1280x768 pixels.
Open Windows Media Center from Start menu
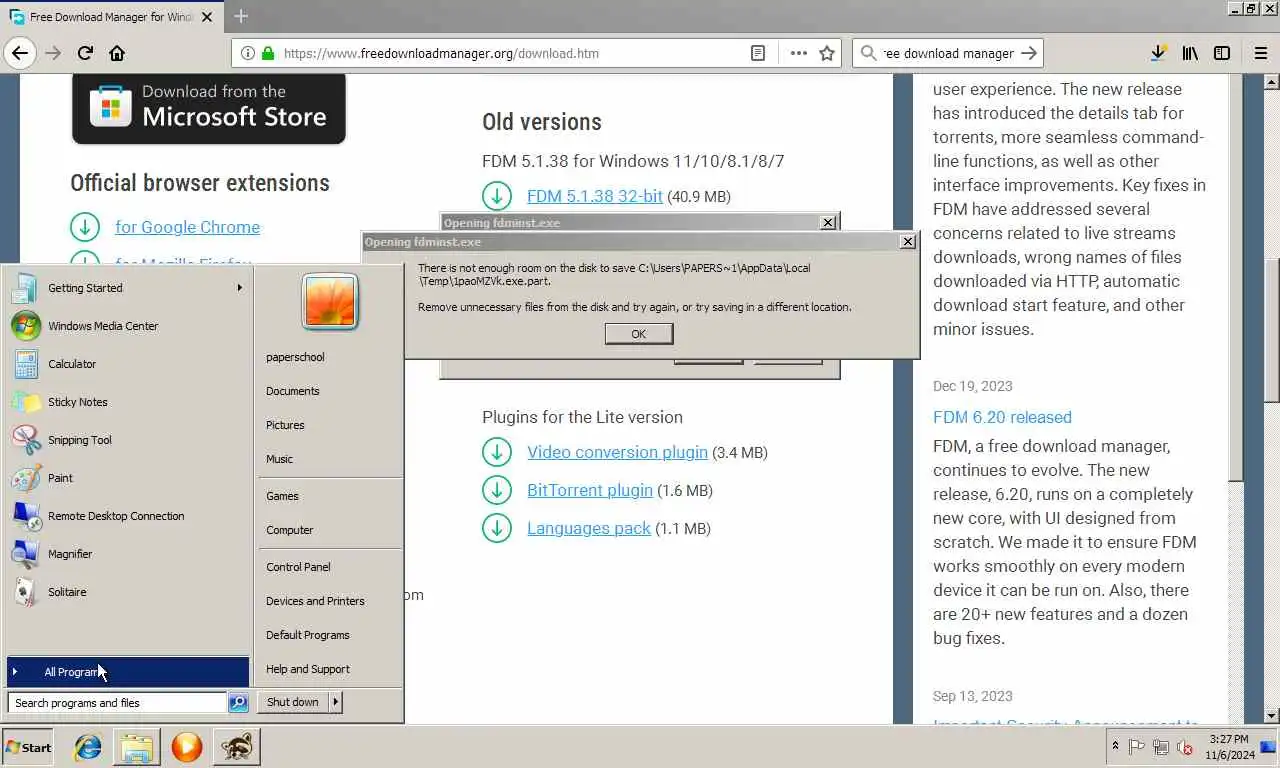click(128, 326)
